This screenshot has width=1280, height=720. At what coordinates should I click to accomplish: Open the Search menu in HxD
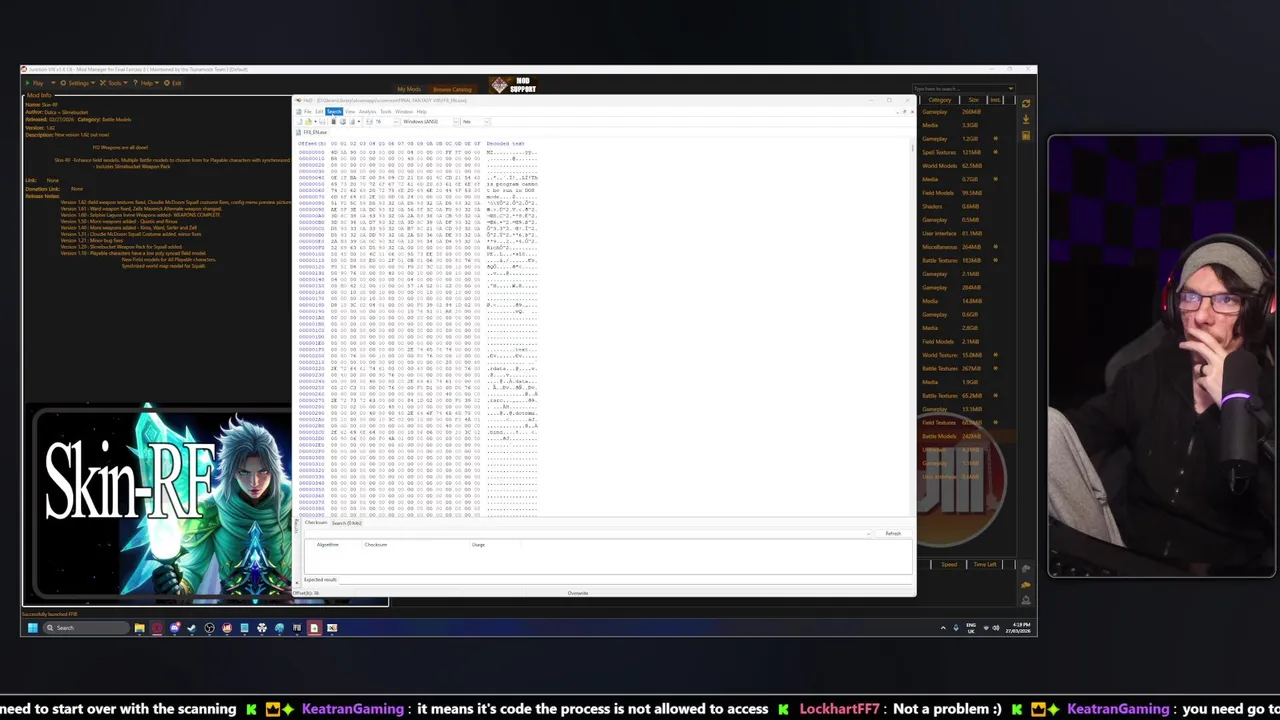[334, 111]
